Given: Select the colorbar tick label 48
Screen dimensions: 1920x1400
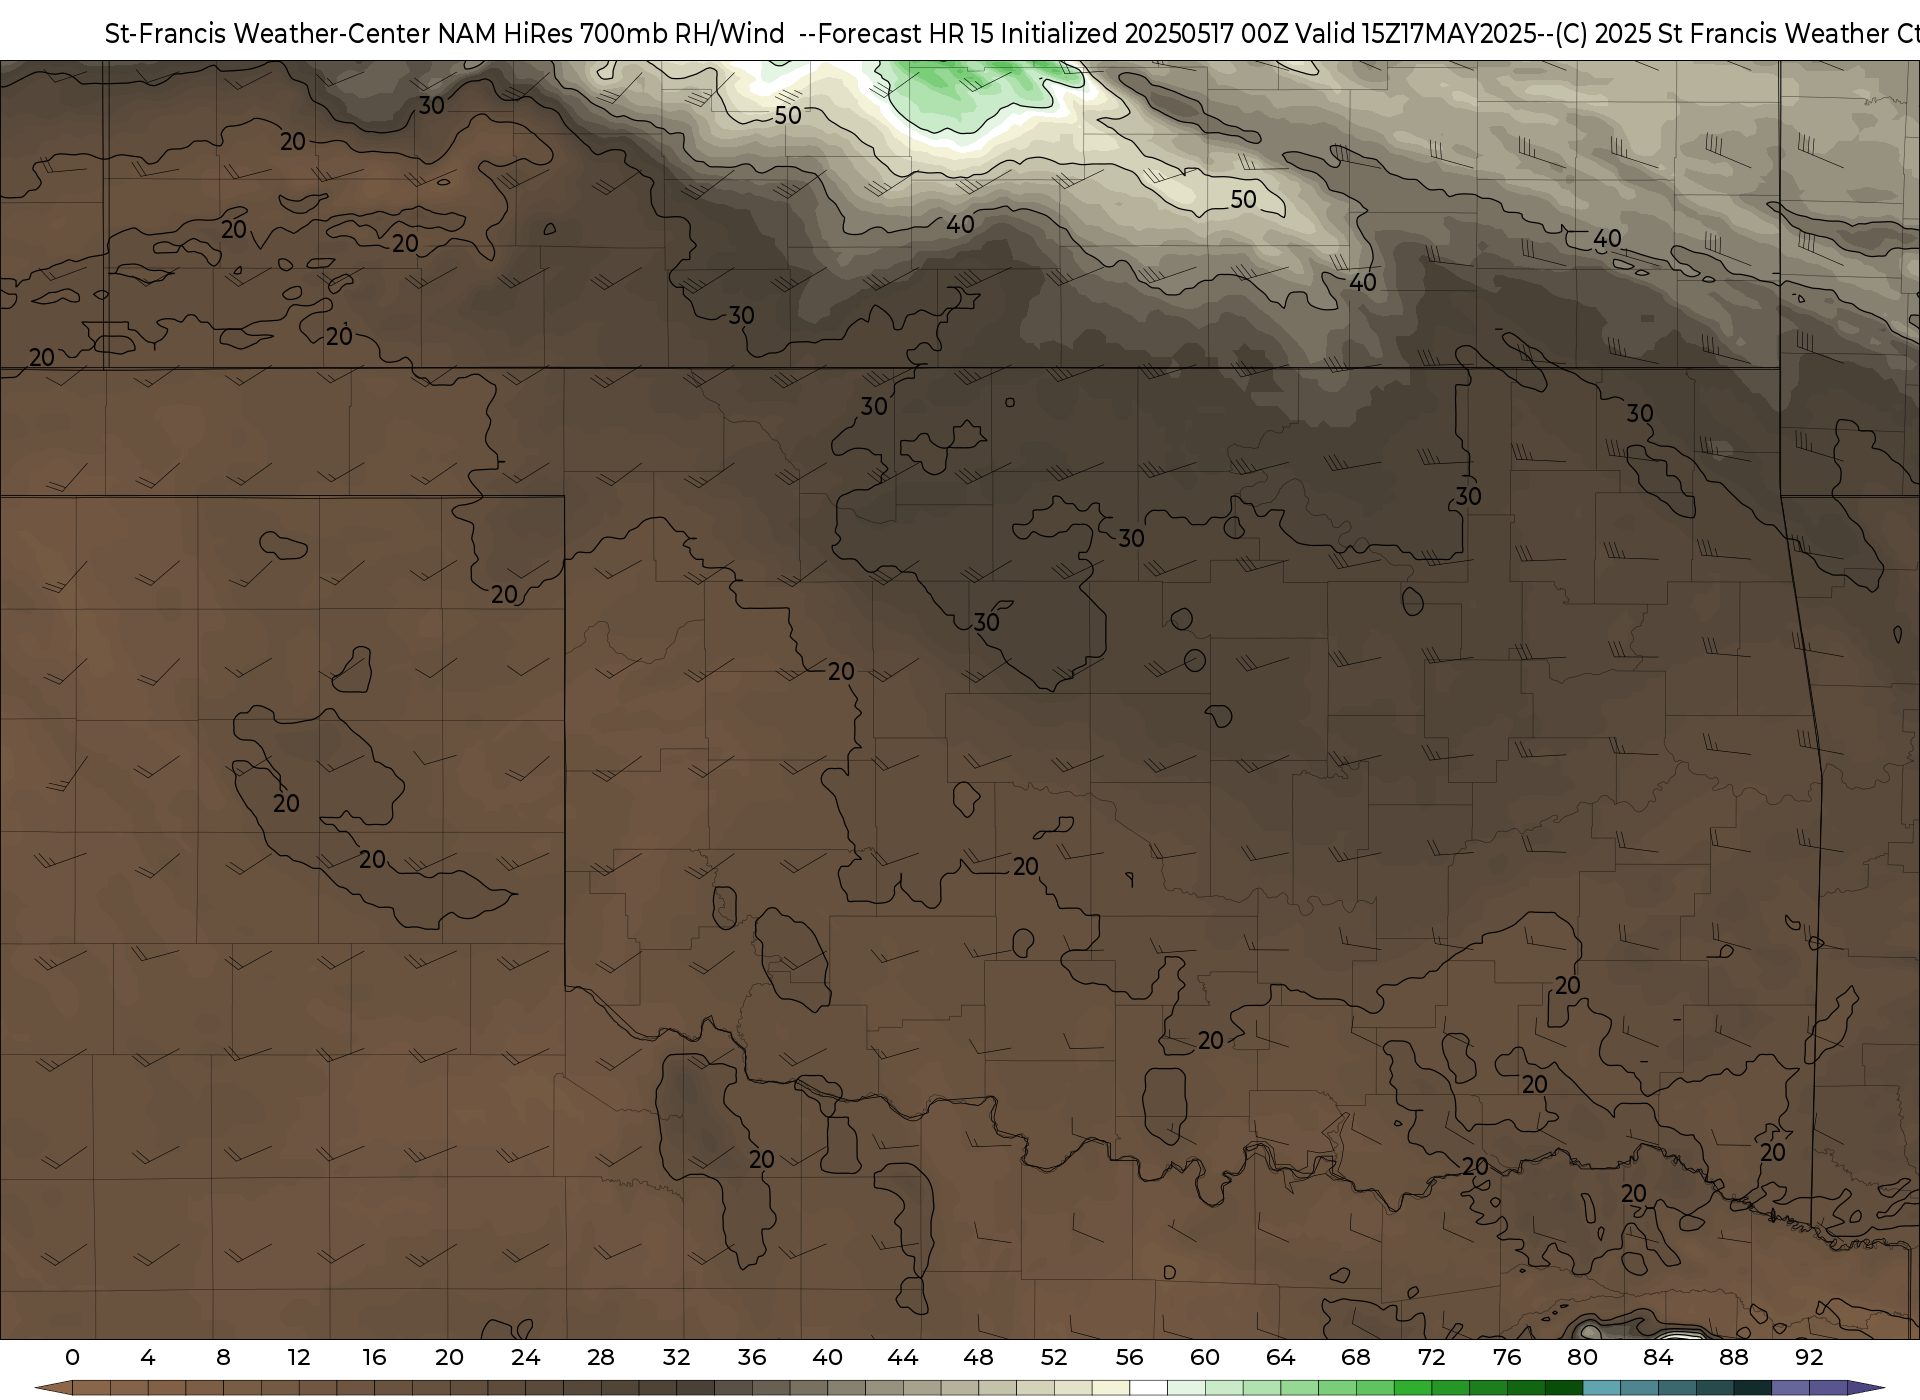Looking at the screenshot, I should coord(979,1358).
